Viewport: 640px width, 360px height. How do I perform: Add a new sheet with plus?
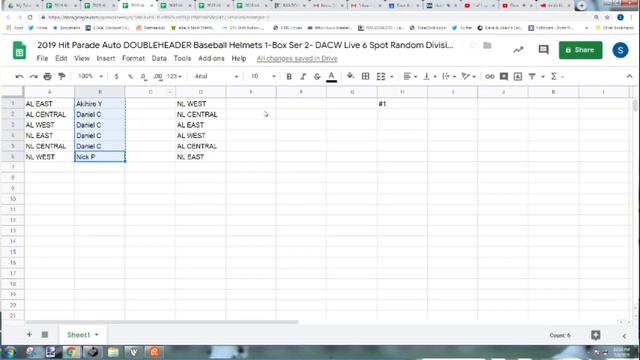pyautogui.click(x=29, y=335)
